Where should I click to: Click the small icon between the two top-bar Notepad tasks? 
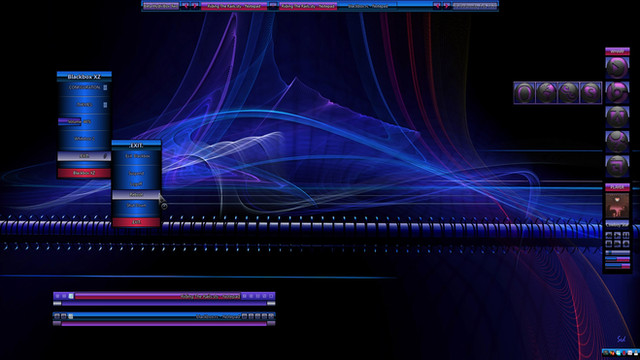pos(273,6)
